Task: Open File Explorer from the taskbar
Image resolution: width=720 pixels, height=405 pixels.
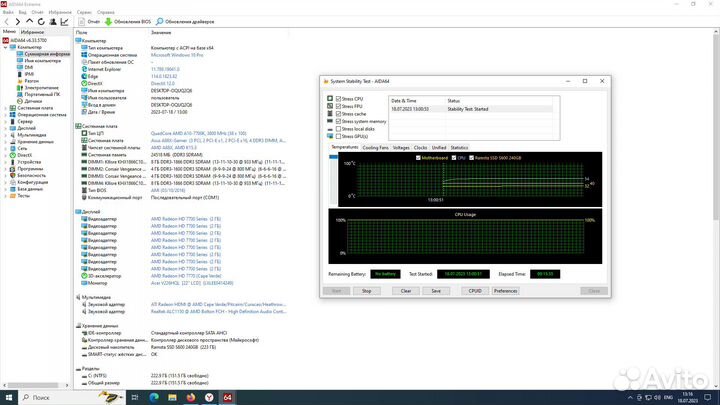Action: [172, 397]
